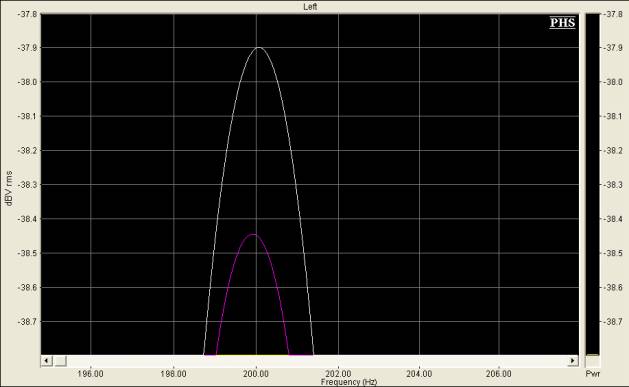The width and height of the screenshot is (629, 387).
Task: Click the Pwr label below the meter
Action: [592, 374]
